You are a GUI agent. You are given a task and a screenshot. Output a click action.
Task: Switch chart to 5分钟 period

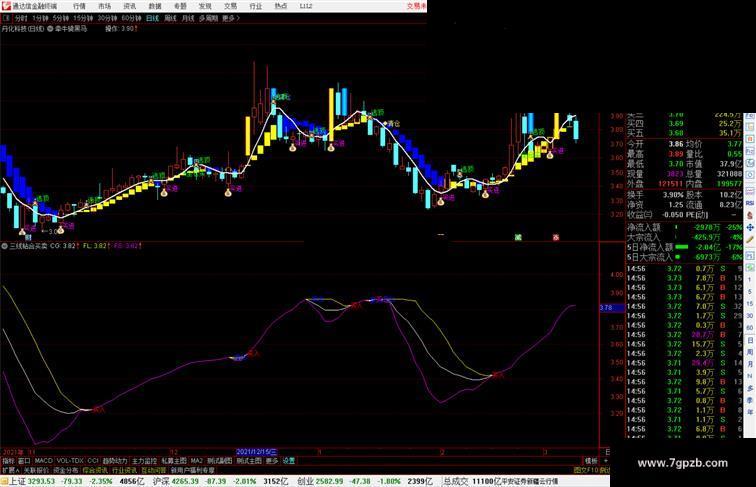tap(61, 18)
